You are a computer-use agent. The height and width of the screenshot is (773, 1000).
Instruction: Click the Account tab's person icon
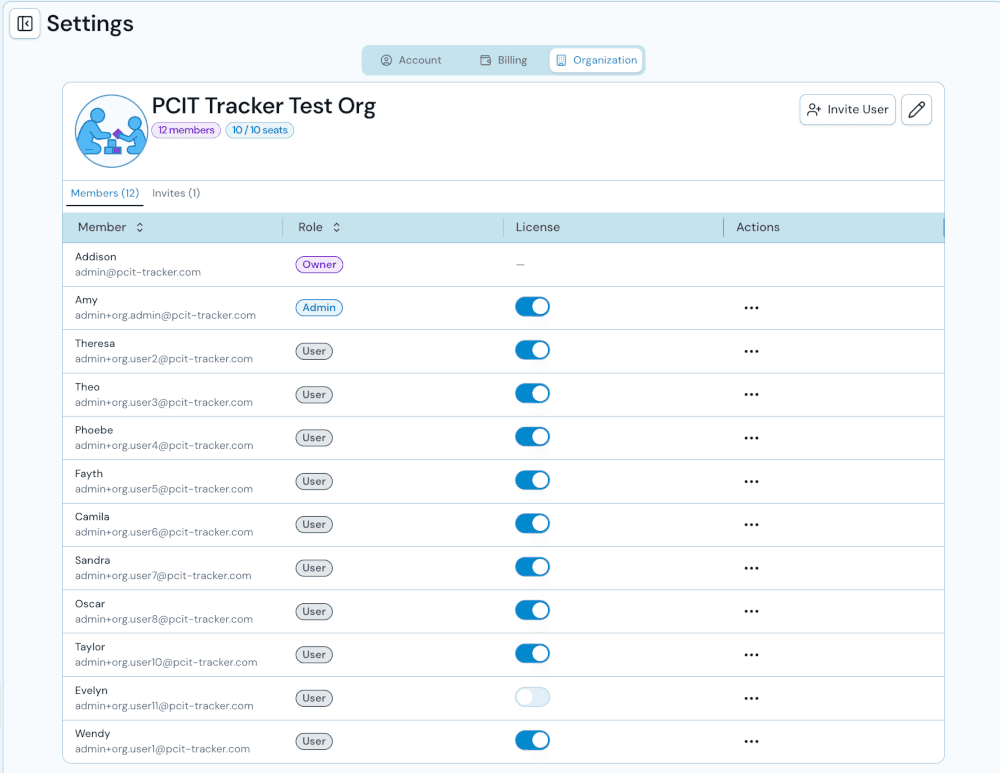386,60
